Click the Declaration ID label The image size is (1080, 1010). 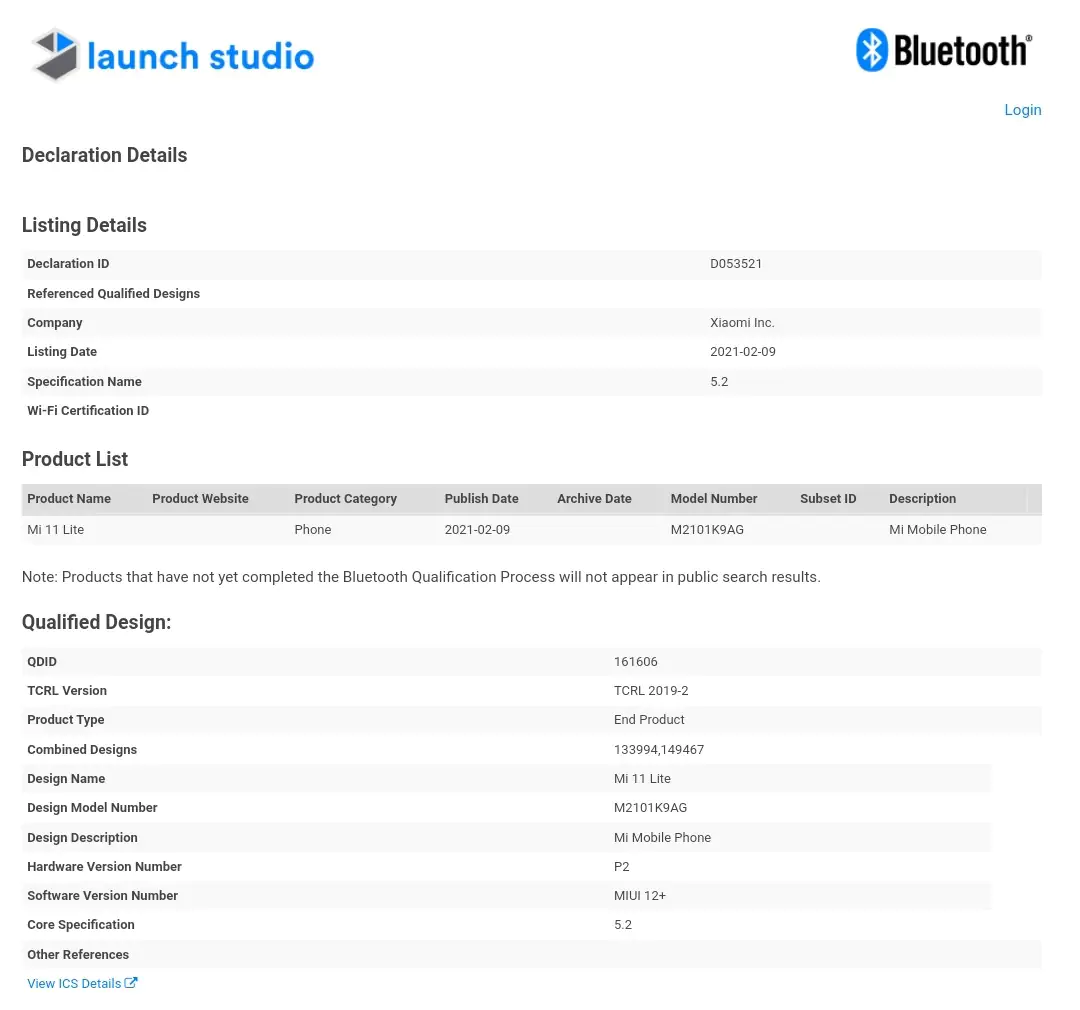[x=68, y=263]
